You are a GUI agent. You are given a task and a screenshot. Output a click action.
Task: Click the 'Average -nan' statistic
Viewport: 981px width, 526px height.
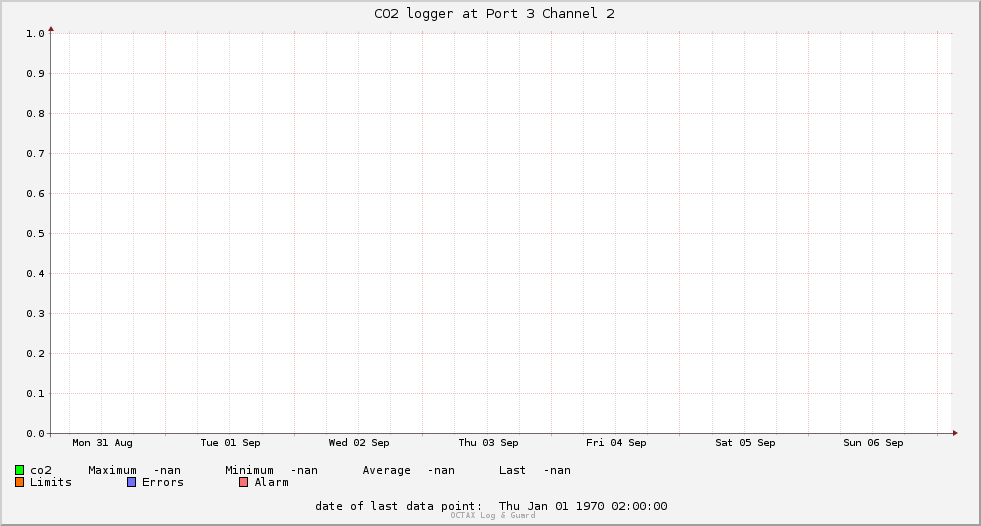(409, 470)
